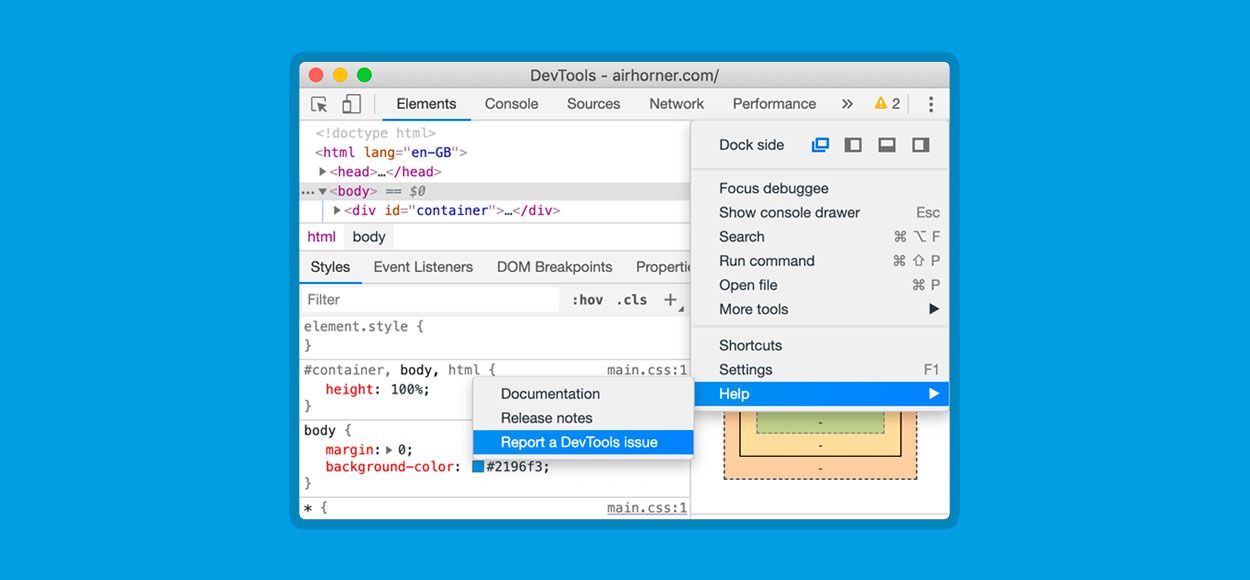
Task: Click the height: 100% declaration
Action: tap(377, 389)
